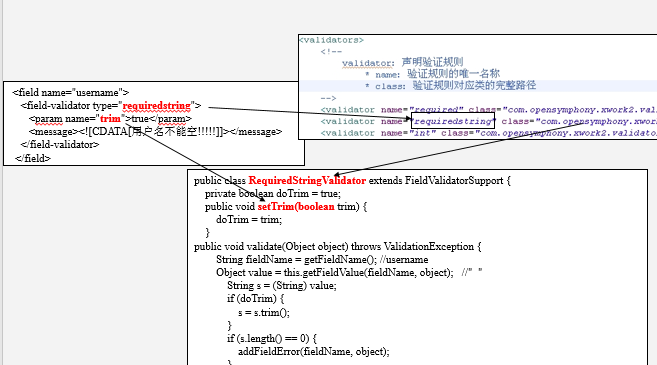Click validator line named "int"
The height and width of the screenshot is (365, 657).
pos(489,133)
